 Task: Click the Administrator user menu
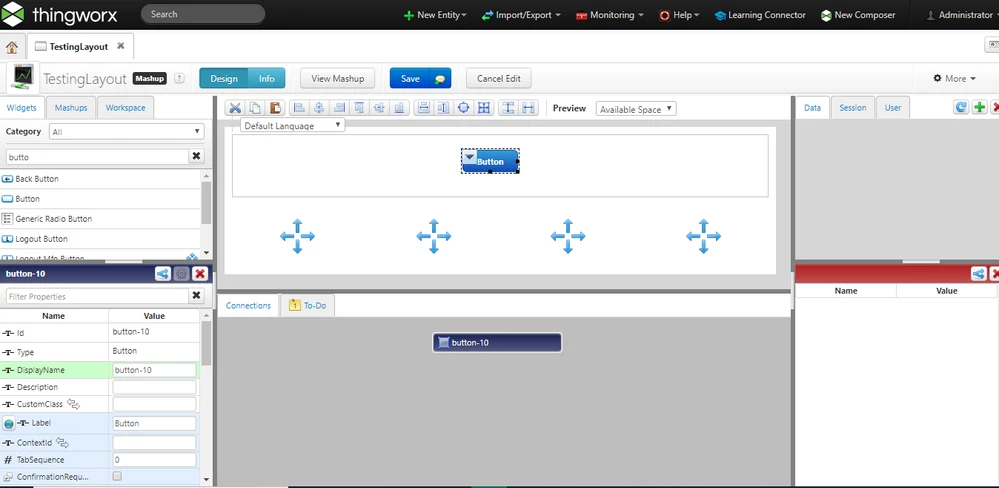pyautogui.click(x=962, y=15)
